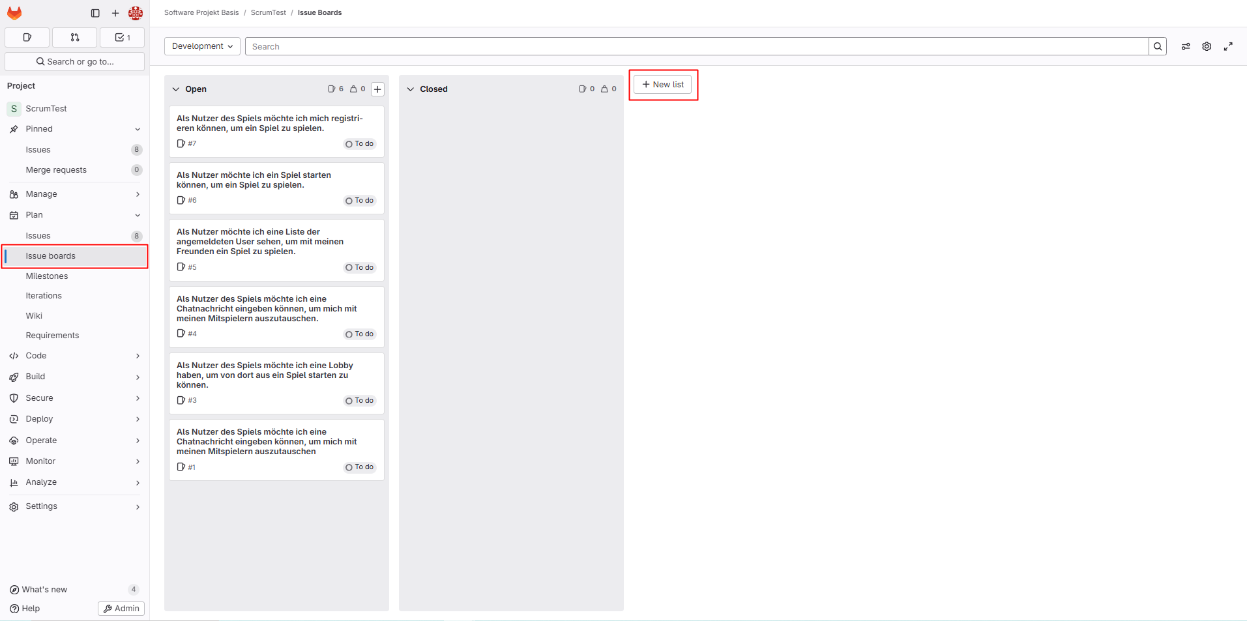Open the merge requests shortcut icon
The width and height of the screenshot is (1247, 621).
tap(75, 37)
